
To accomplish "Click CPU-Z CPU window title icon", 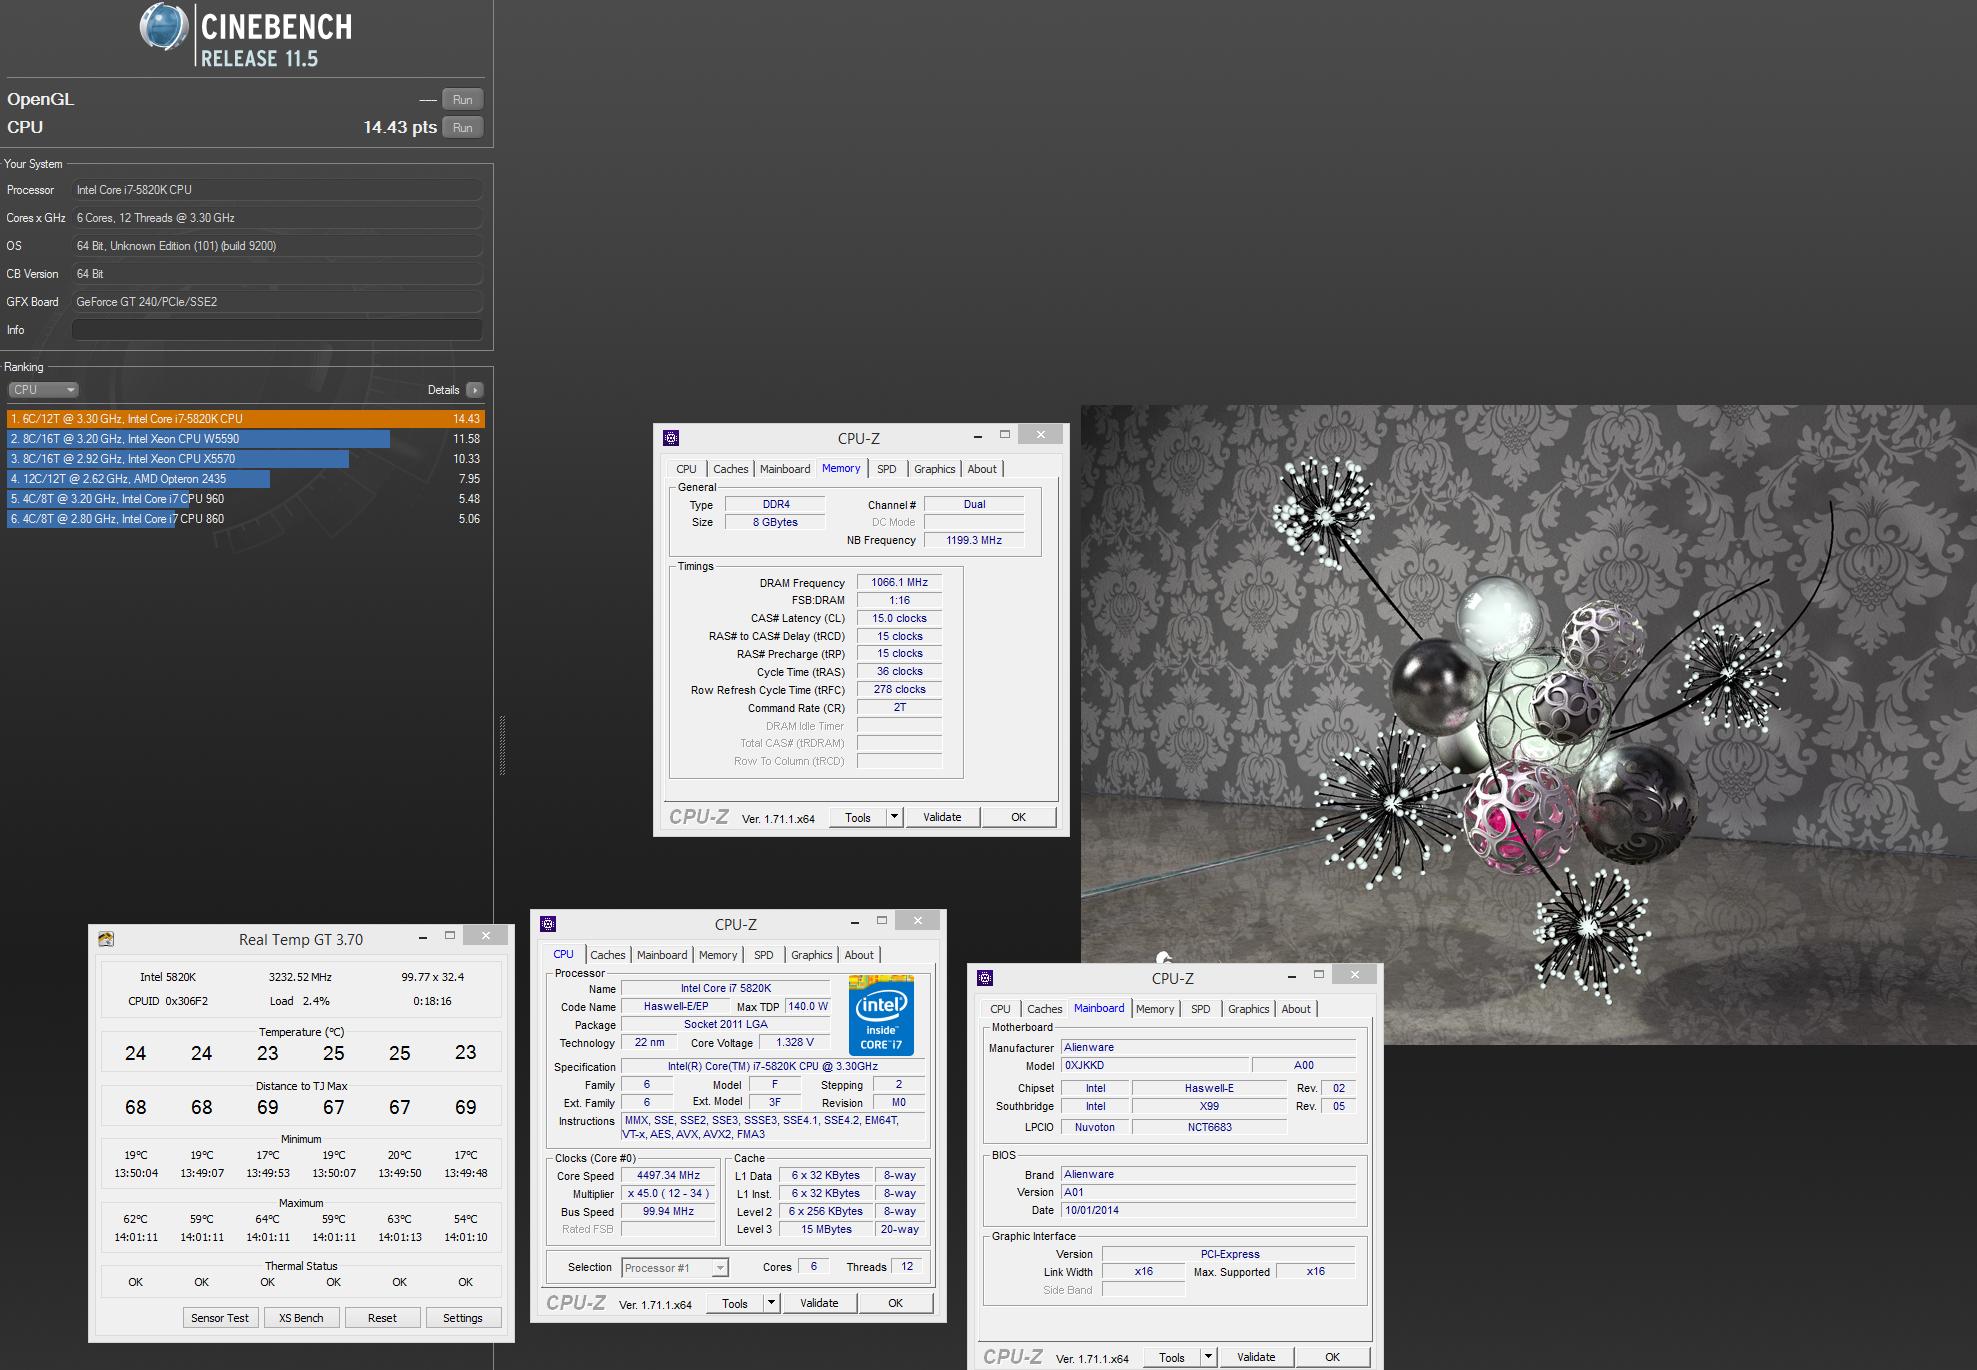I will click(x=548, y=924).
